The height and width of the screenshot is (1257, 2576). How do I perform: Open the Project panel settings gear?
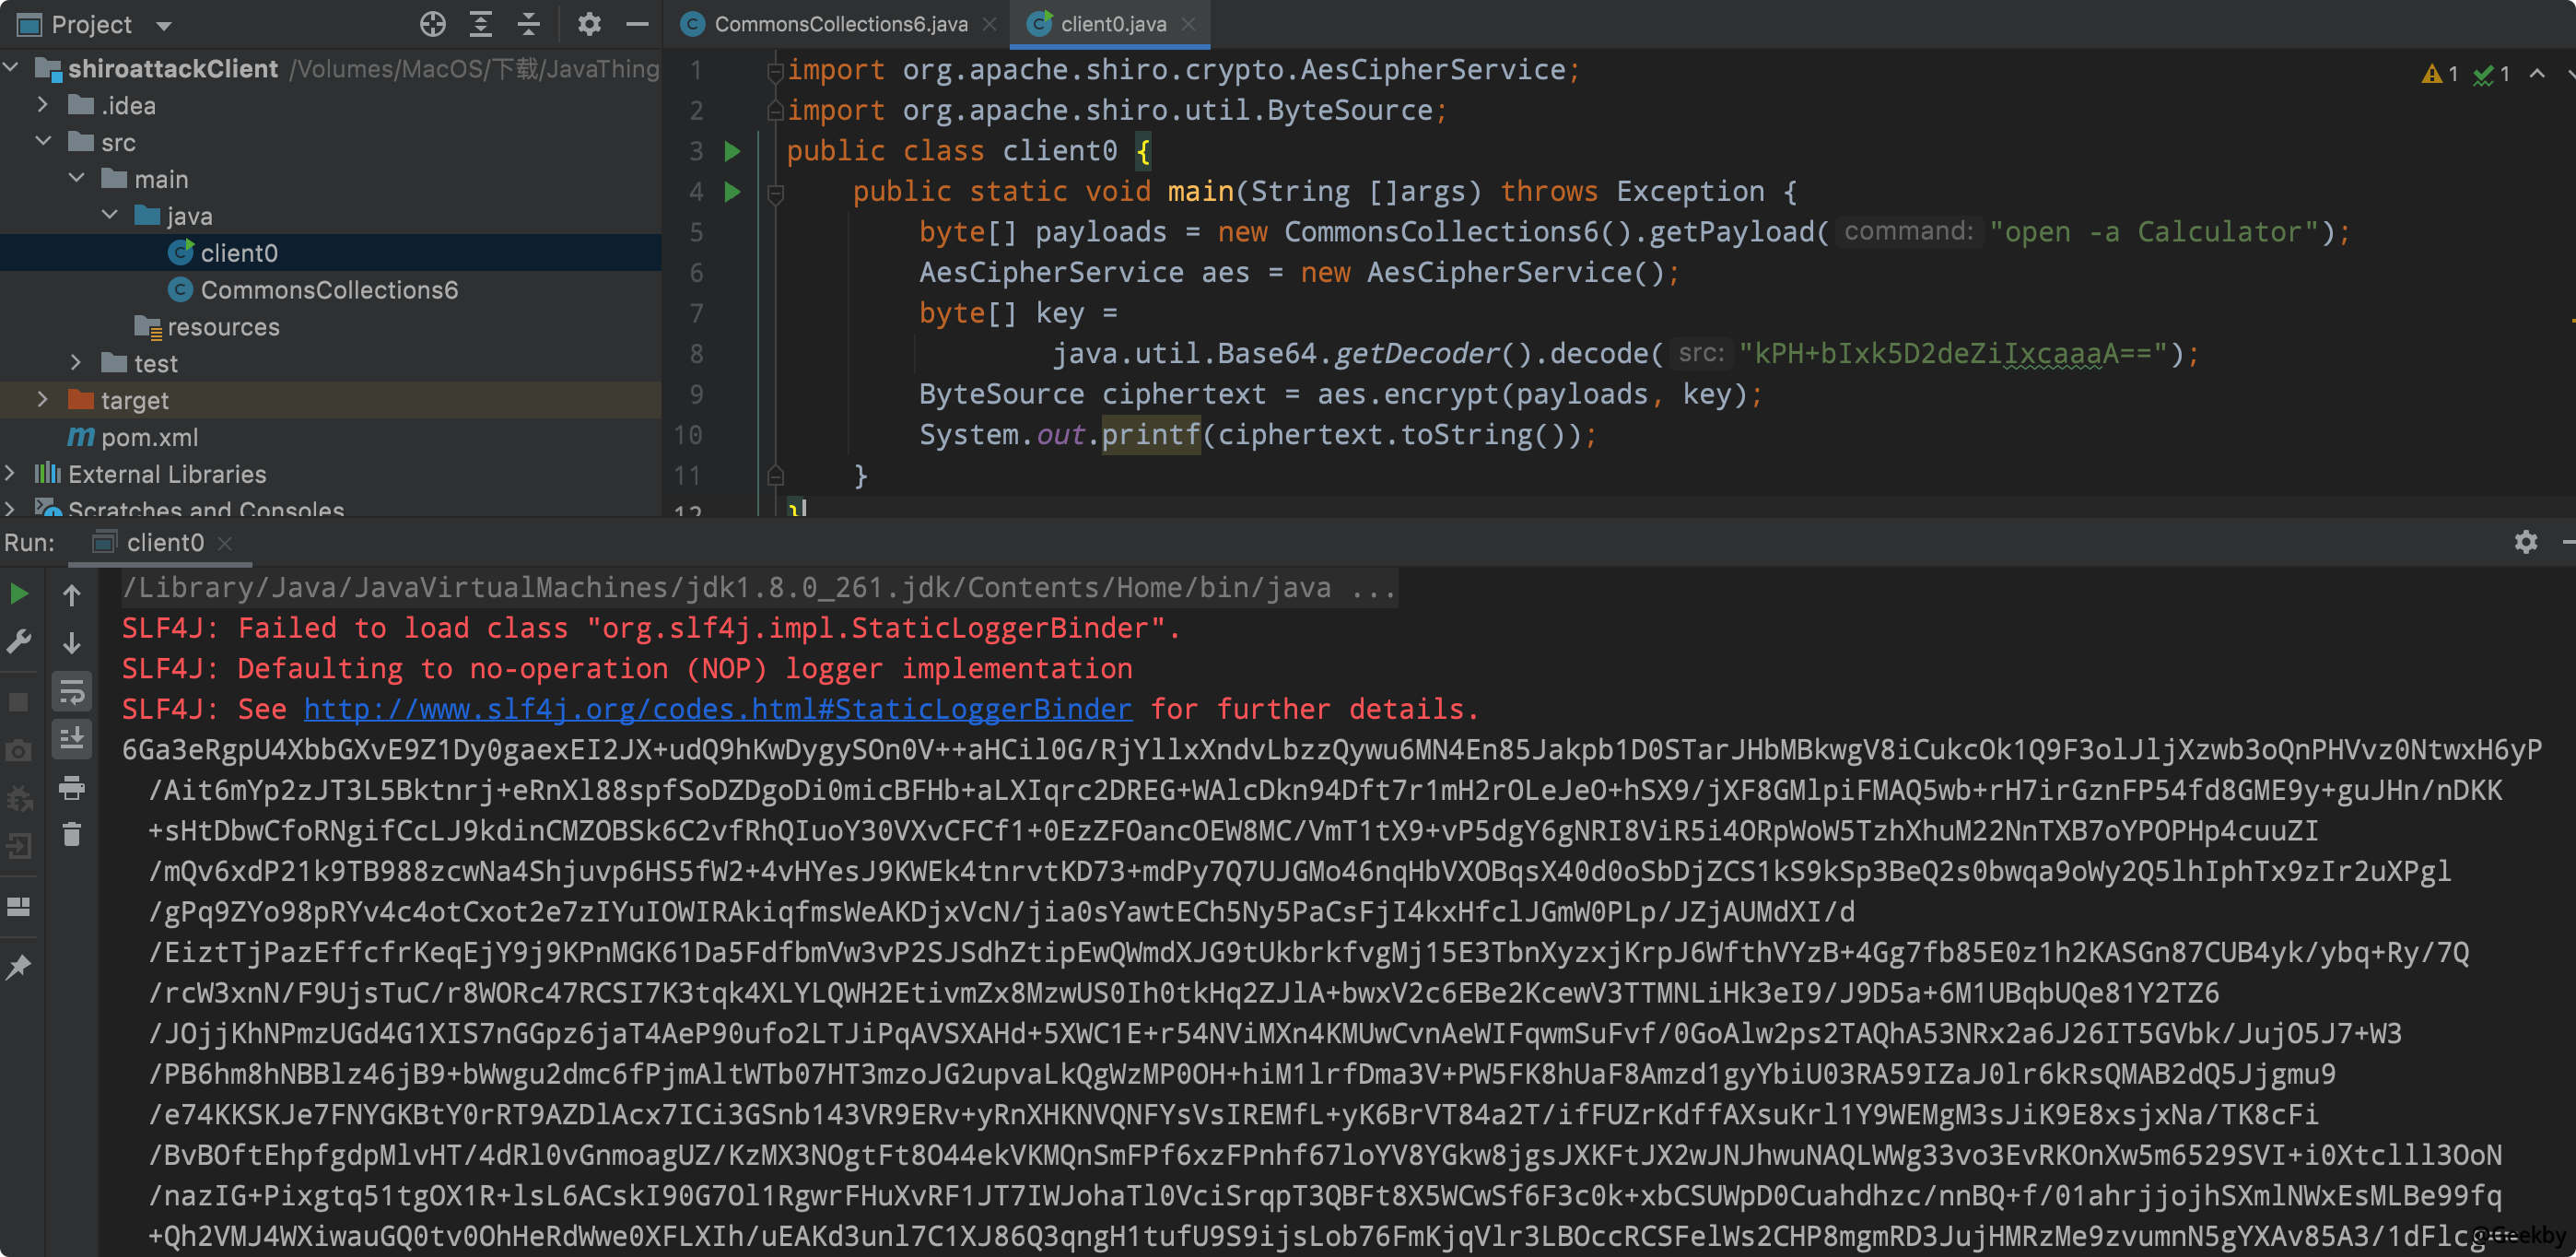point(589,24)
